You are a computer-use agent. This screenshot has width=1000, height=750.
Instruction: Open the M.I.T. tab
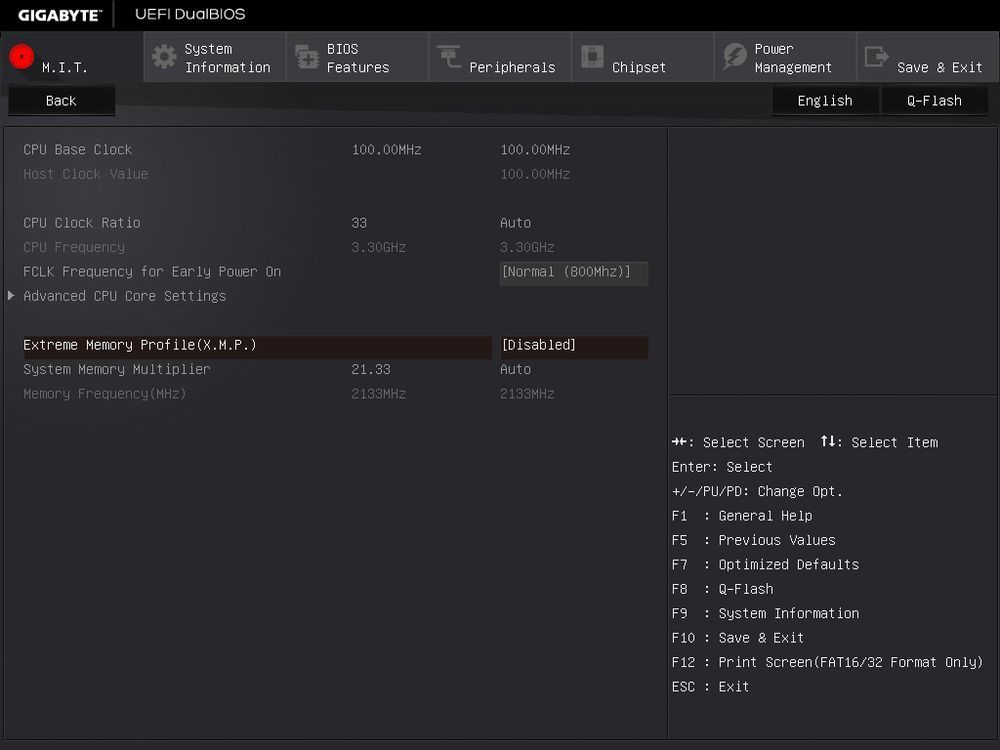72,57
